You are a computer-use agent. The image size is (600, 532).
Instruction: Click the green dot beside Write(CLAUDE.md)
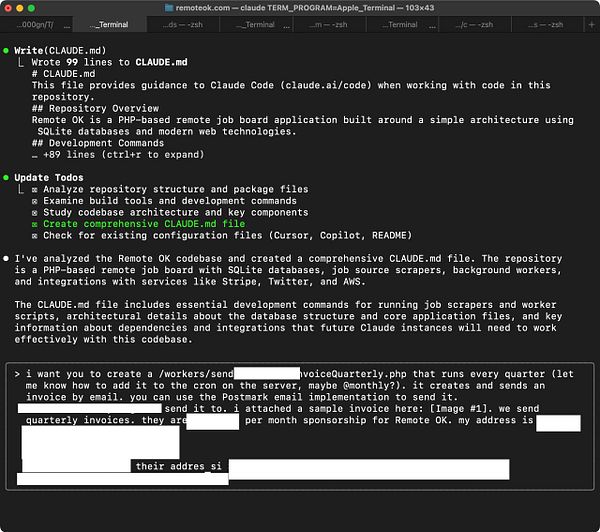[x=6, y=51]
